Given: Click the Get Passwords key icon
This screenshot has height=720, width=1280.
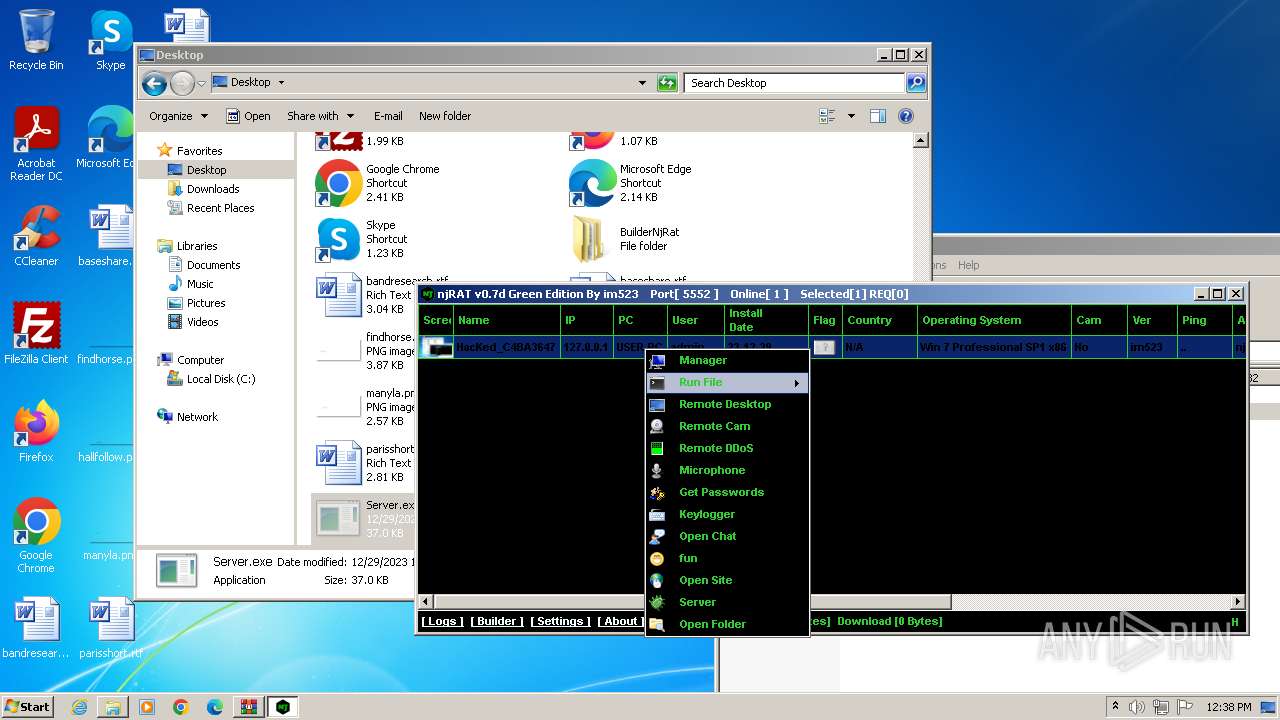Looking at the screenshot, I should 657,492.
